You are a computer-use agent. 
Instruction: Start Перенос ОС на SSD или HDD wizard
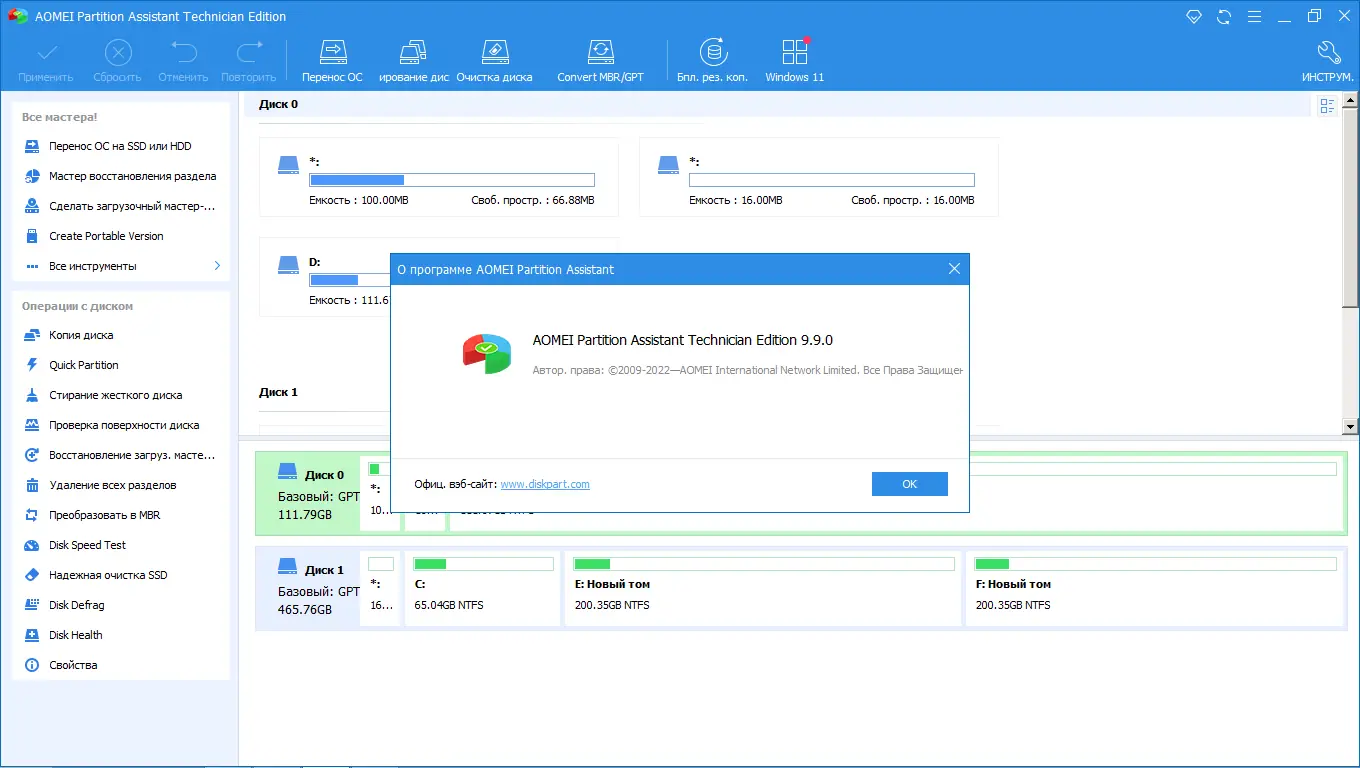120,146
